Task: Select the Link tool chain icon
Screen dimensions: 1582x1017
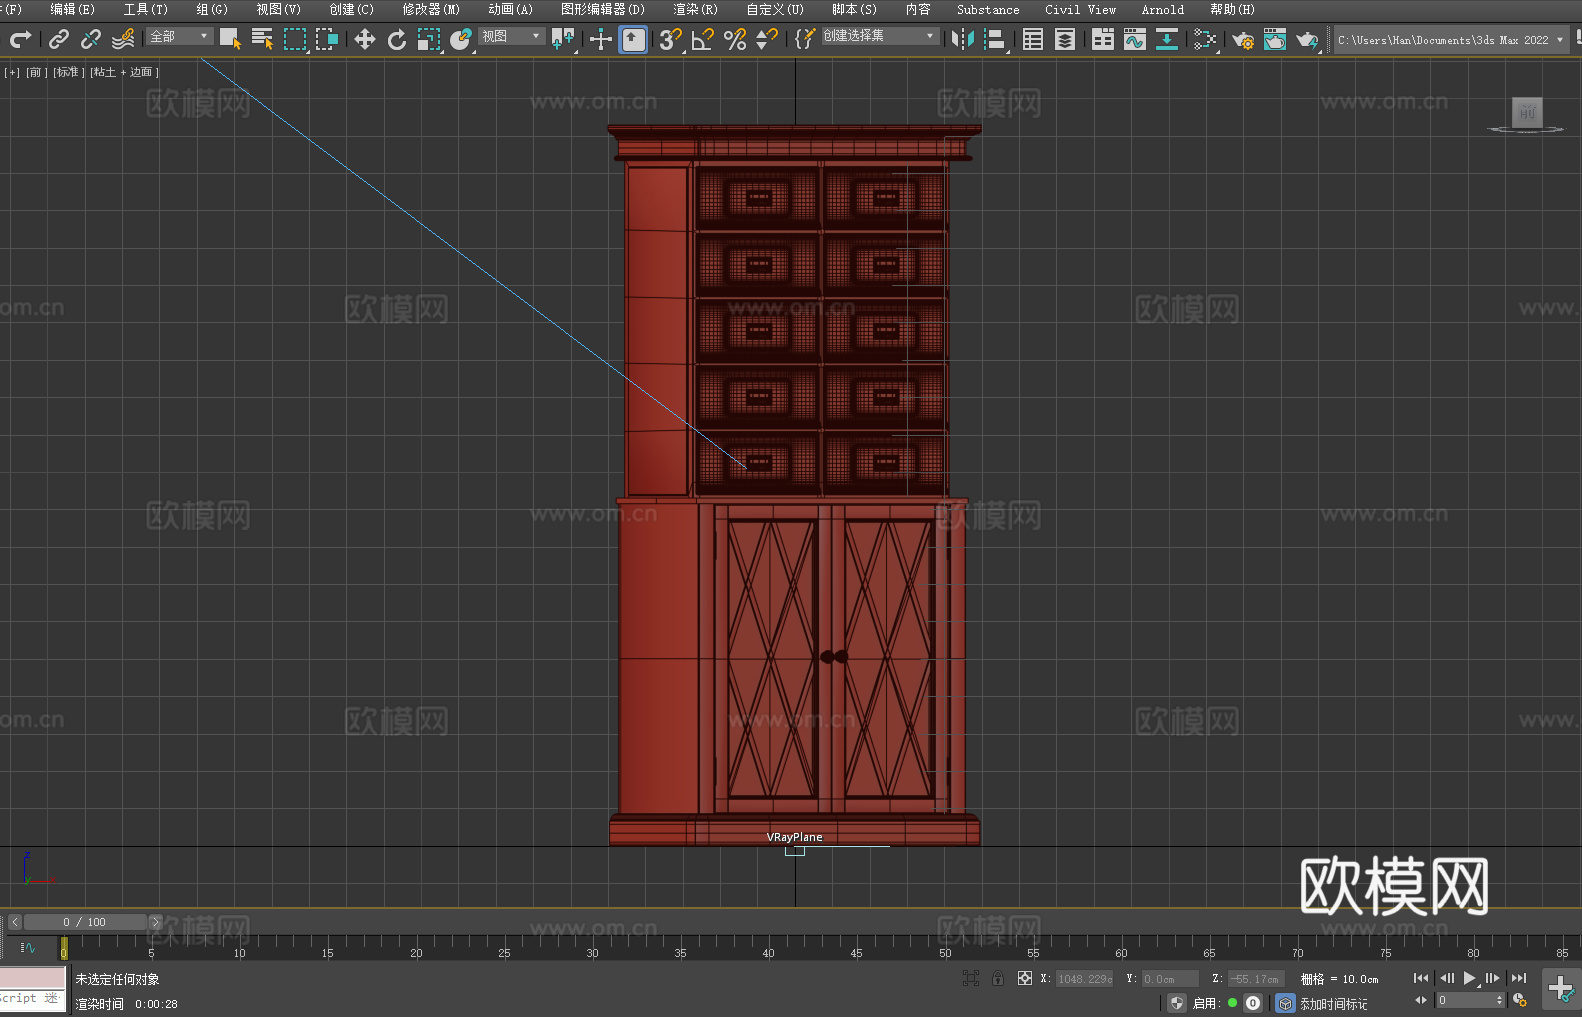Action: pos(58,39)
